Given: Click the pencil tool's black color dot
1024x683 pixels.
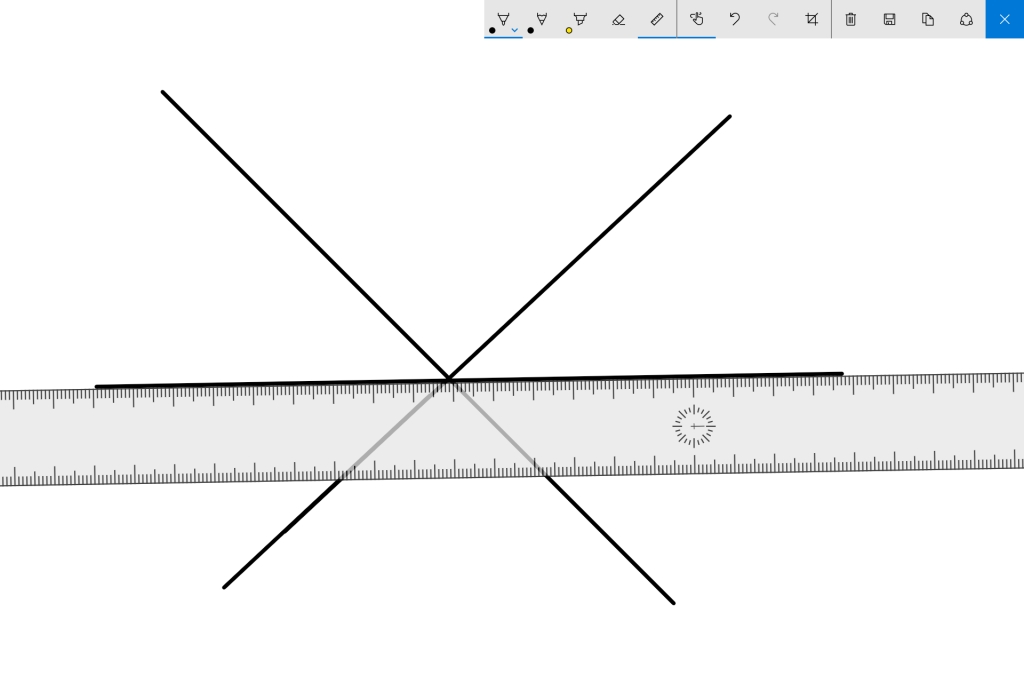Looking at the screenshot, I should 530,30.
